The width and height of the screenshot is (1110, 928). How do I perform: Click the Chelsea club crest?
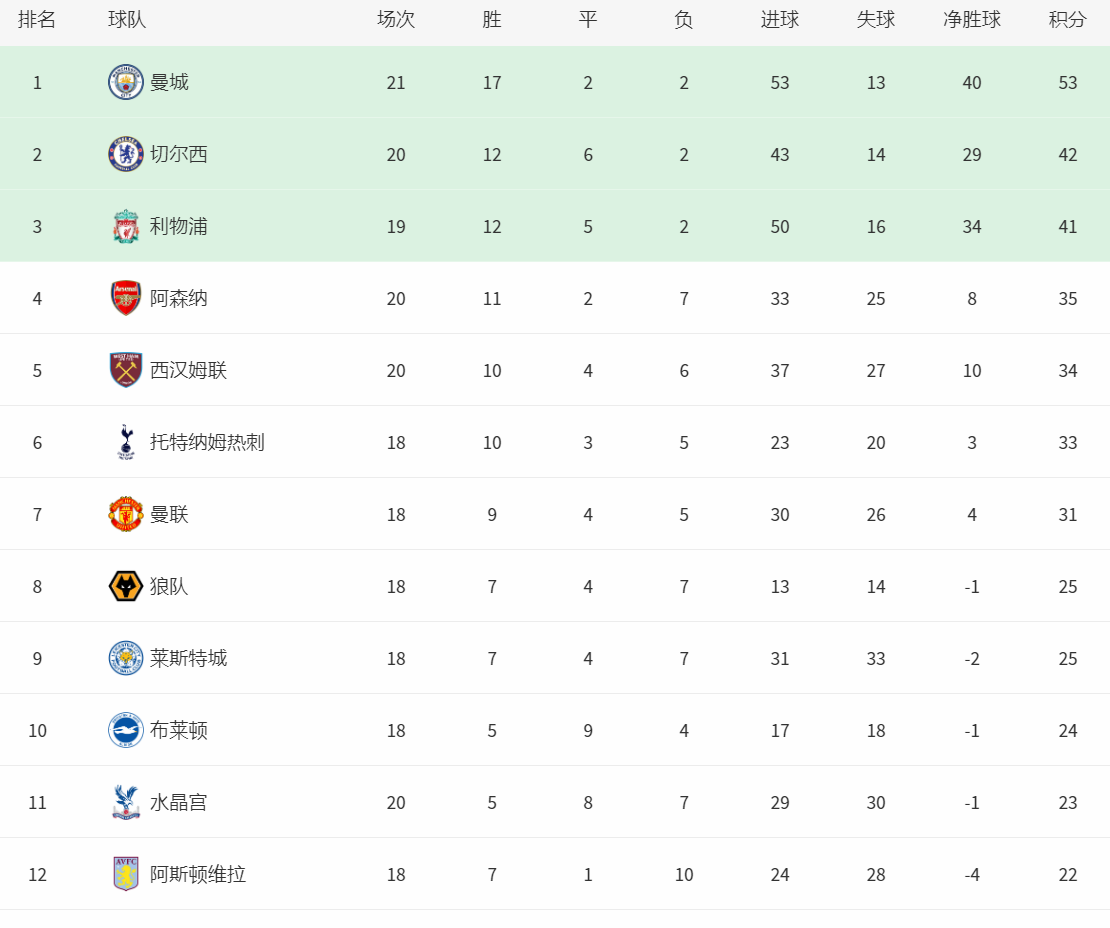pyautogui.click(x=126, y=154)
